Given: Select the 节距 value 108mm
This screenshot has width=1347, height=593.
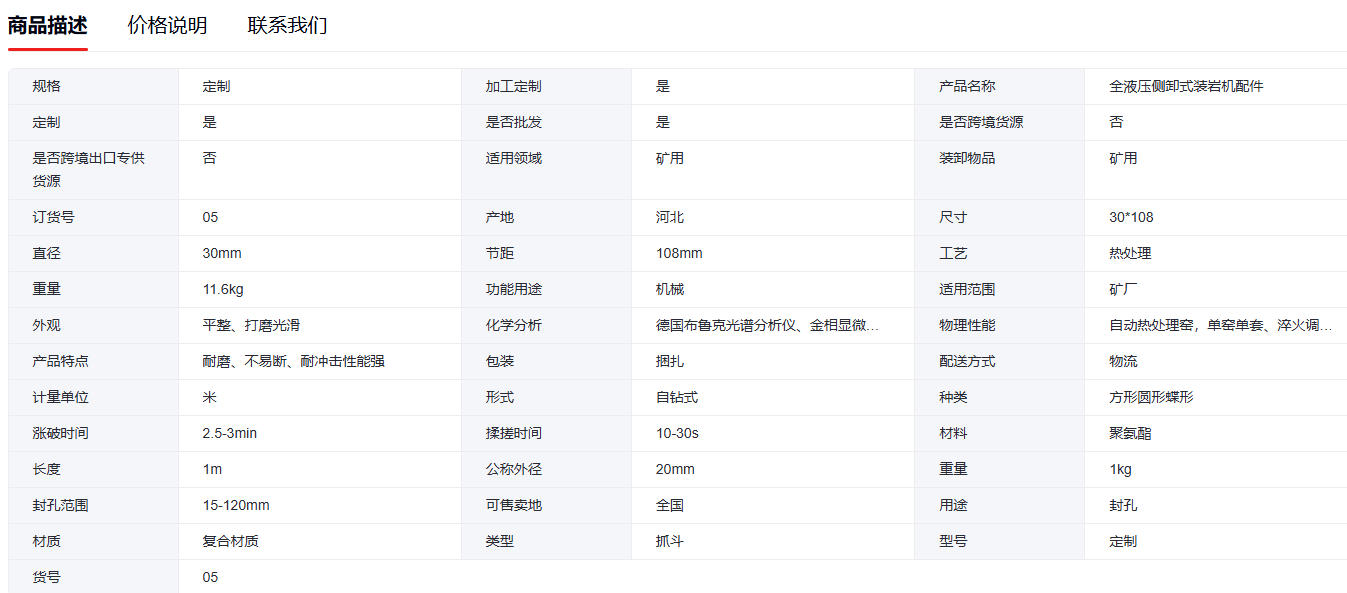Looking at the screenshot, I should (679, 254).
